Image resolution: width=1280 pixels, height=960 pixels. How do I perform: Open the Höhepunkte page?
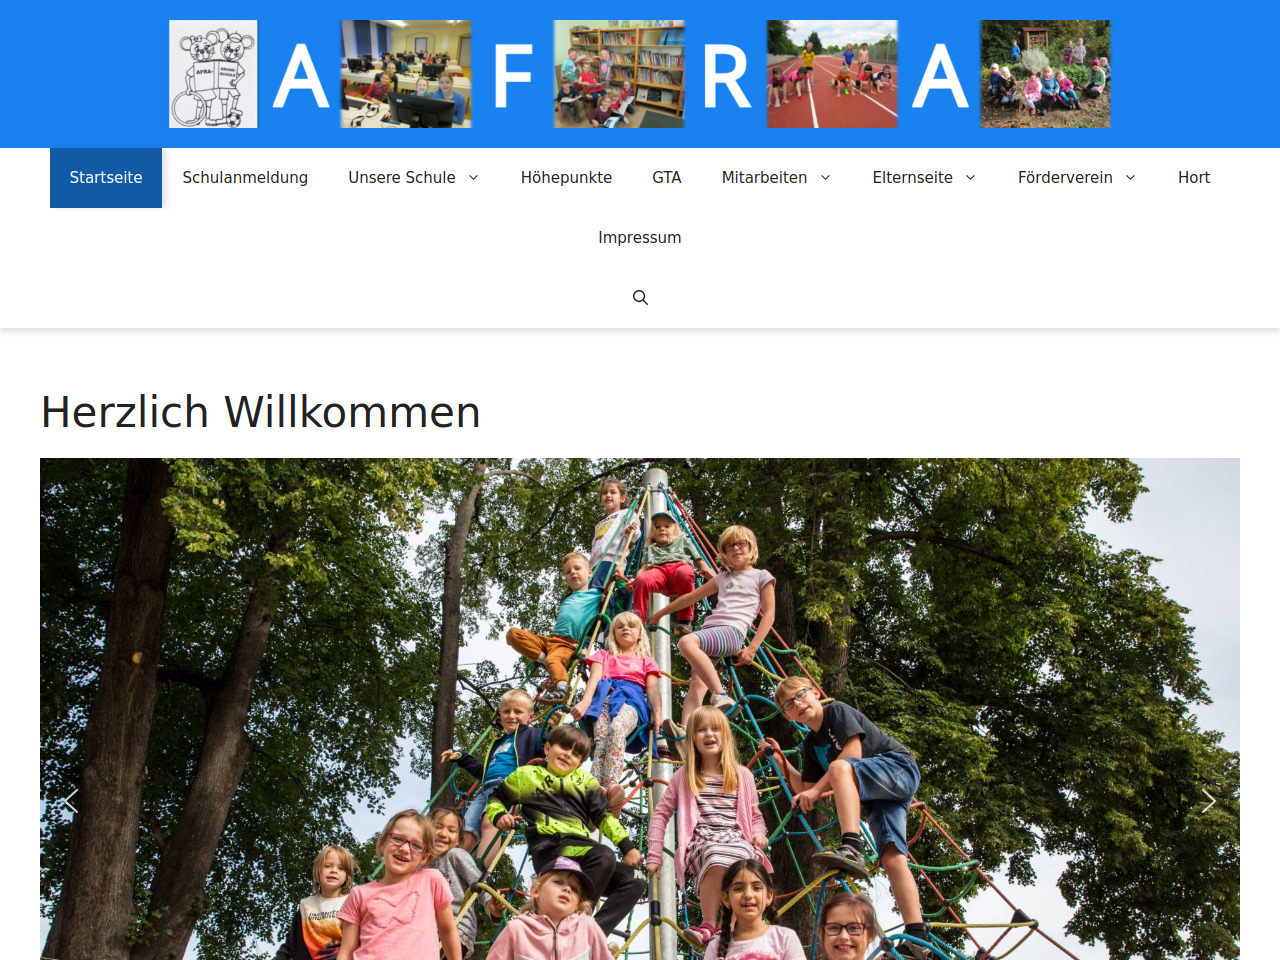(566, 178)
